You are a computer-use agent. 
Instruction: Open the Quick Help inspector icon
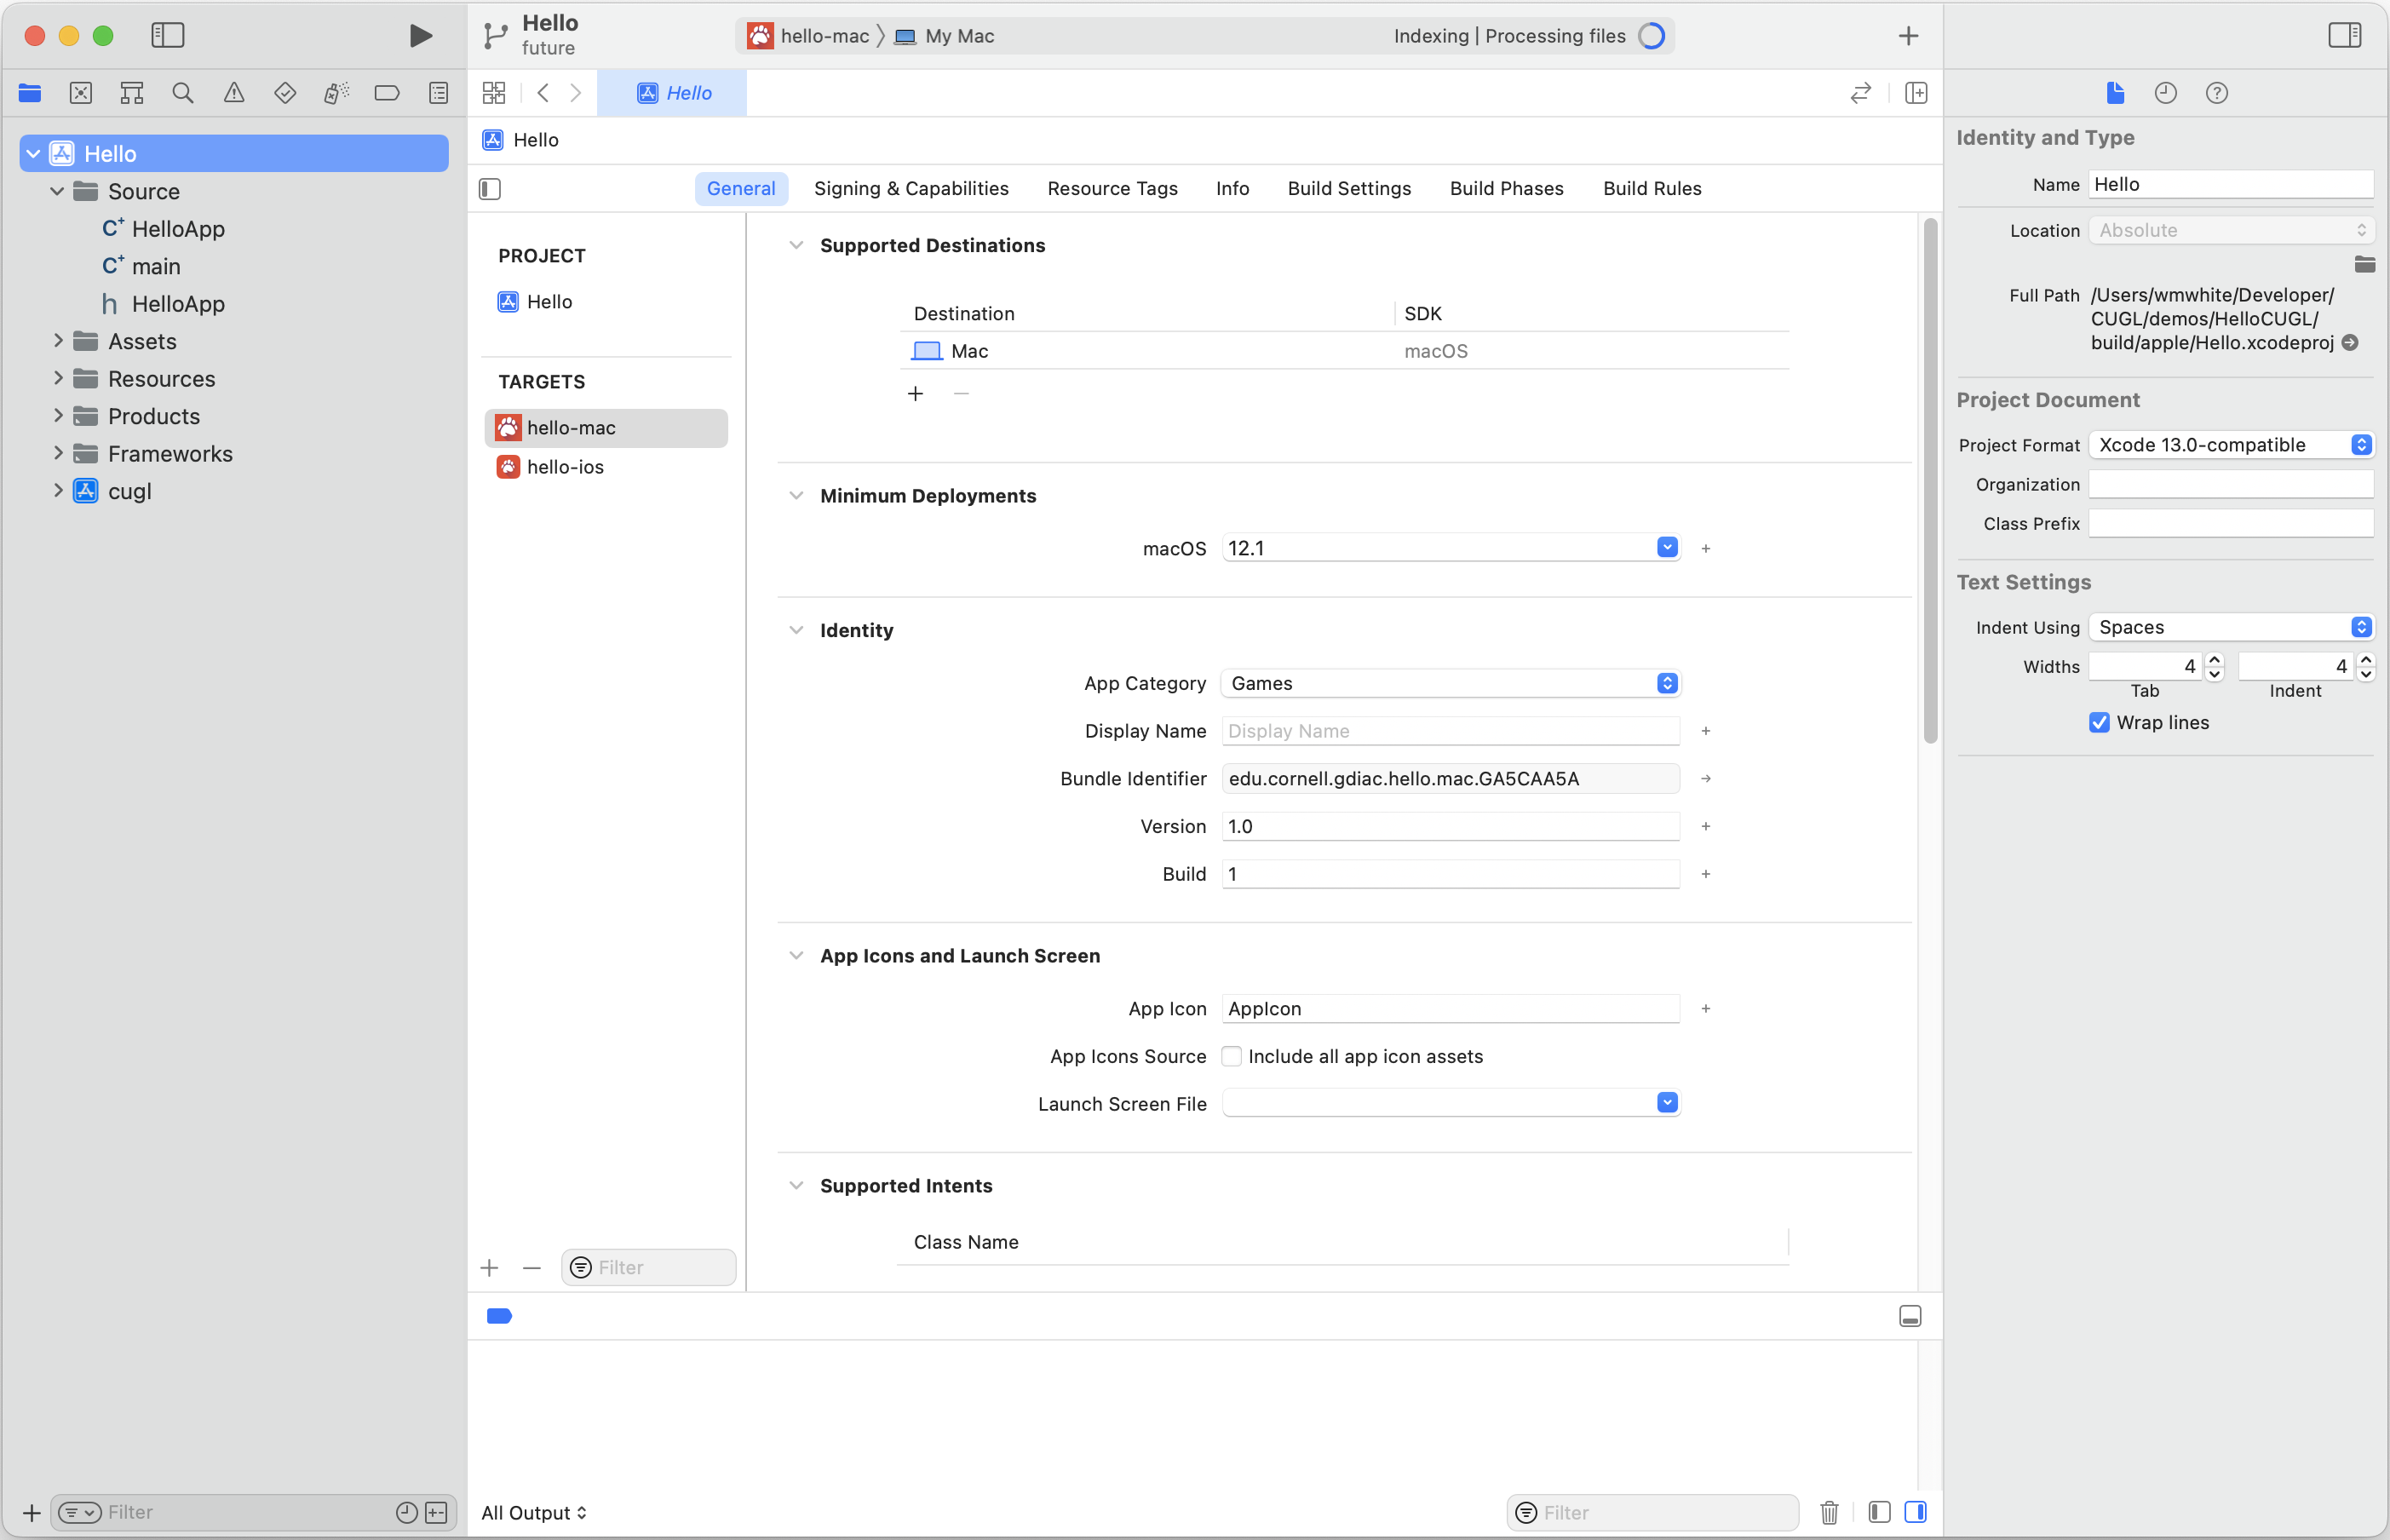(x=2216, y=93)
